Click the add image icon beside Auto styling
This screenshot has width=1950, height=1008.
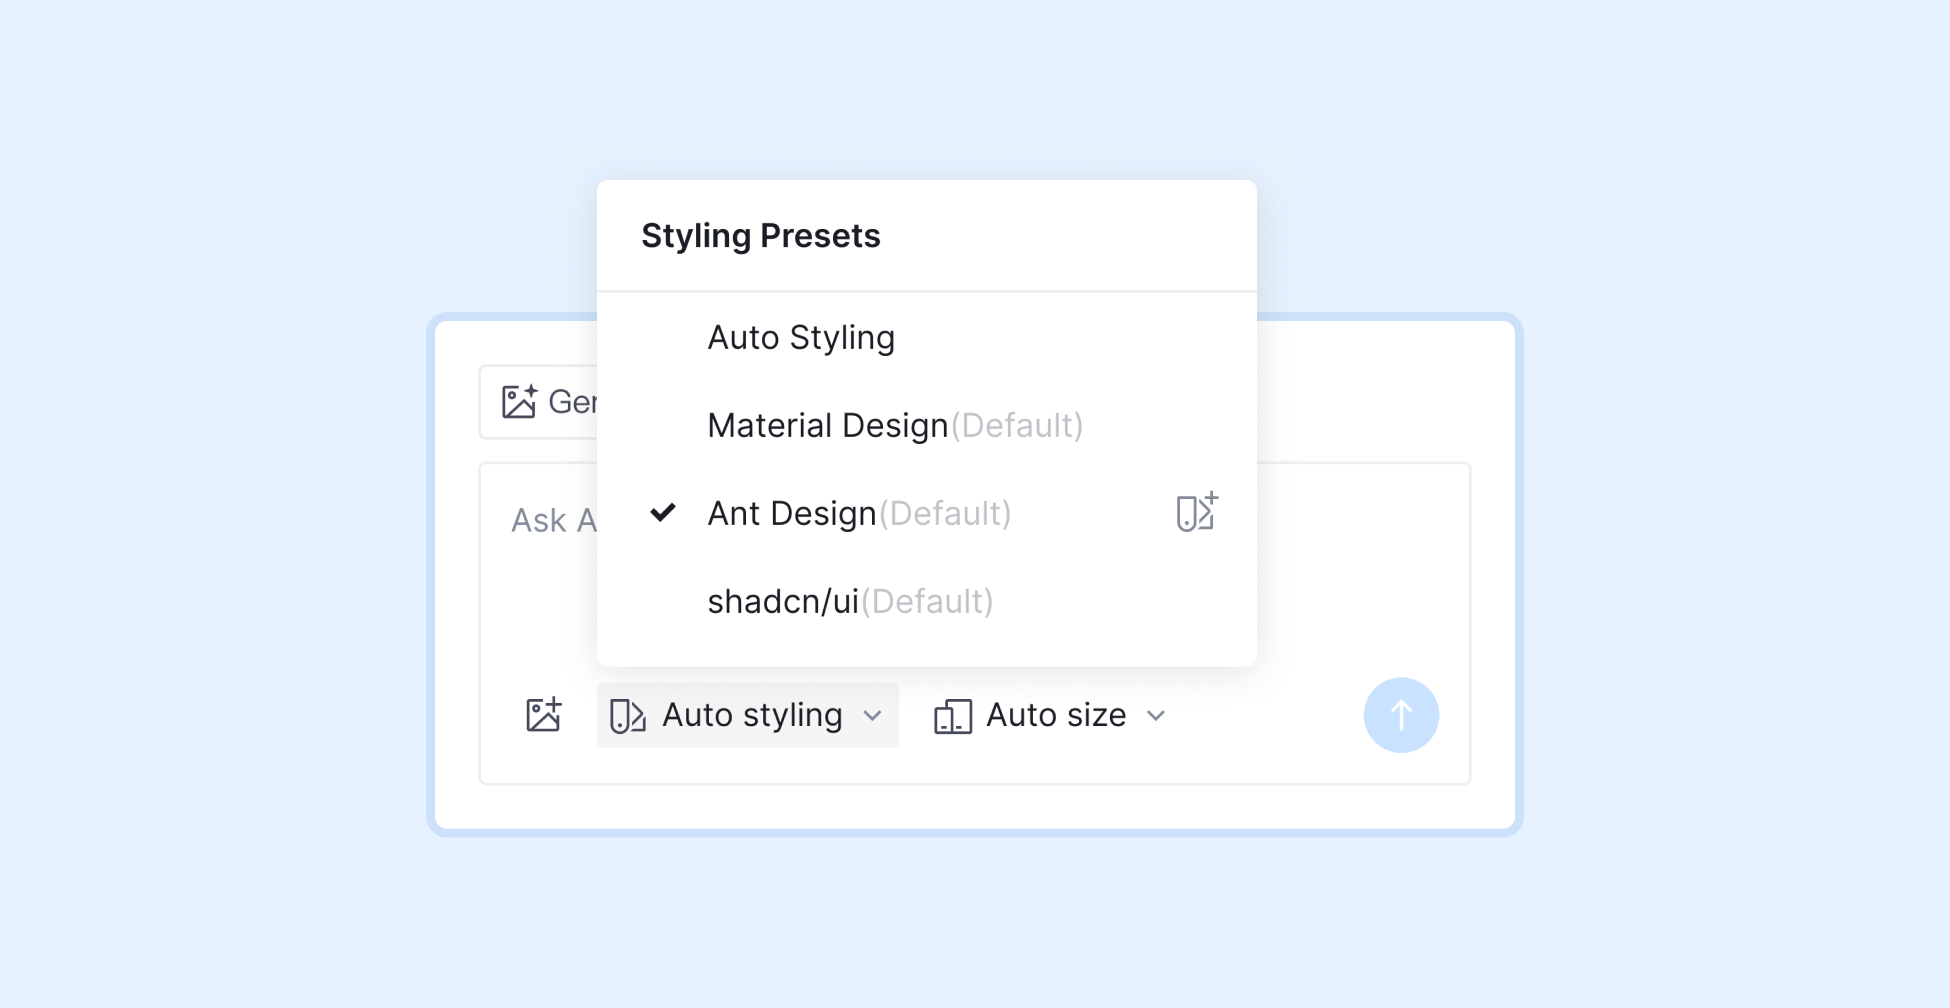click(544, 715)
